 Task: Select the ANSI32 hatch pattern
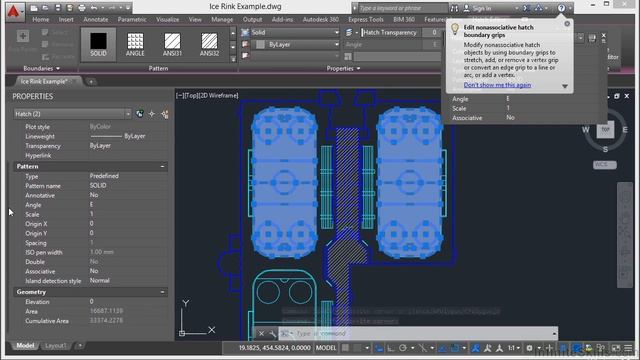[209, 44]
